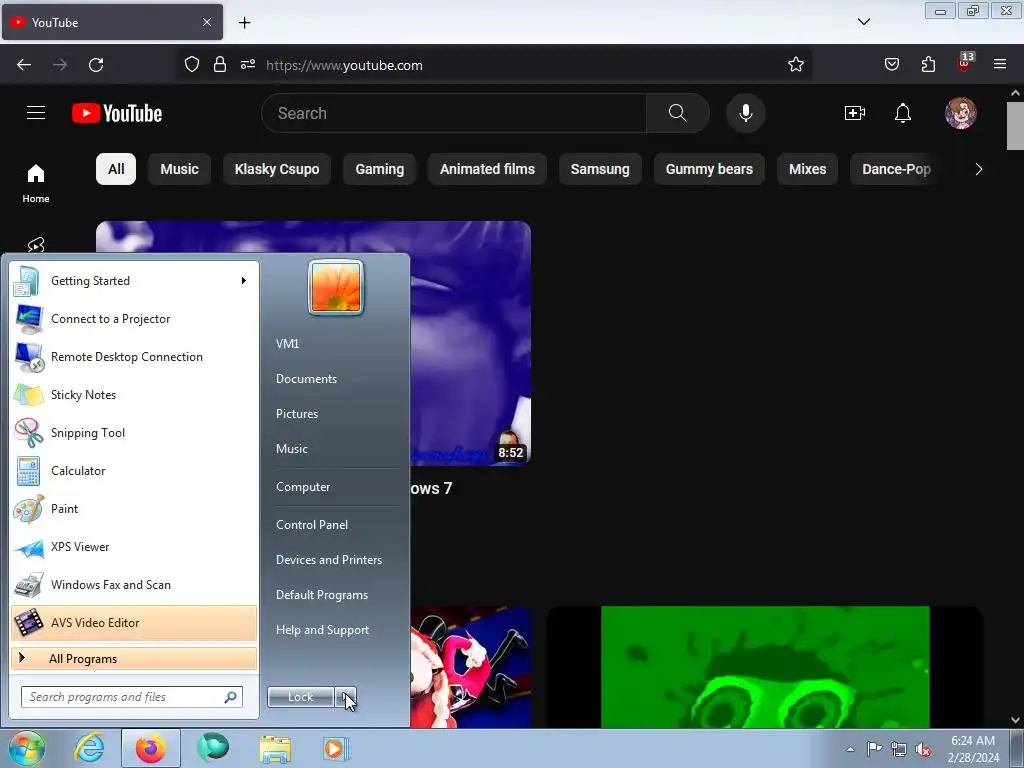Viewport: 1024px width, 768px height.
Task: Select the All filter chip
Action: 116,169
